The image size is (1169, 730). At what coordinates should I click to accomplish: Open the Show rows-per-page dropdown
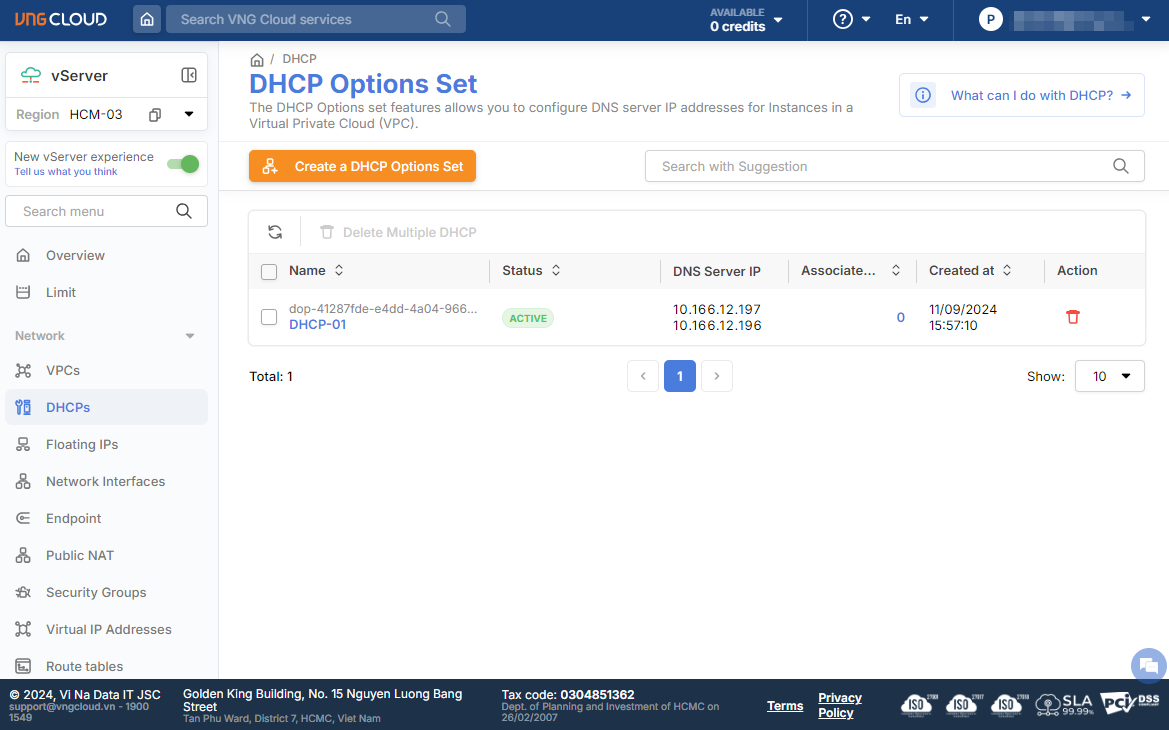coord(1109,376)
